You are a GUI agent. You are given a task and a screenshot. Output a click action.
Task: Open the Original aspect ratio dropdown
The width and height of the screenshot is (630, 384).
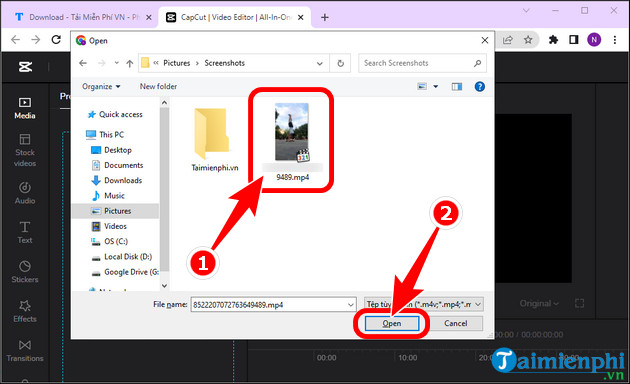click(x=539, y=303)
